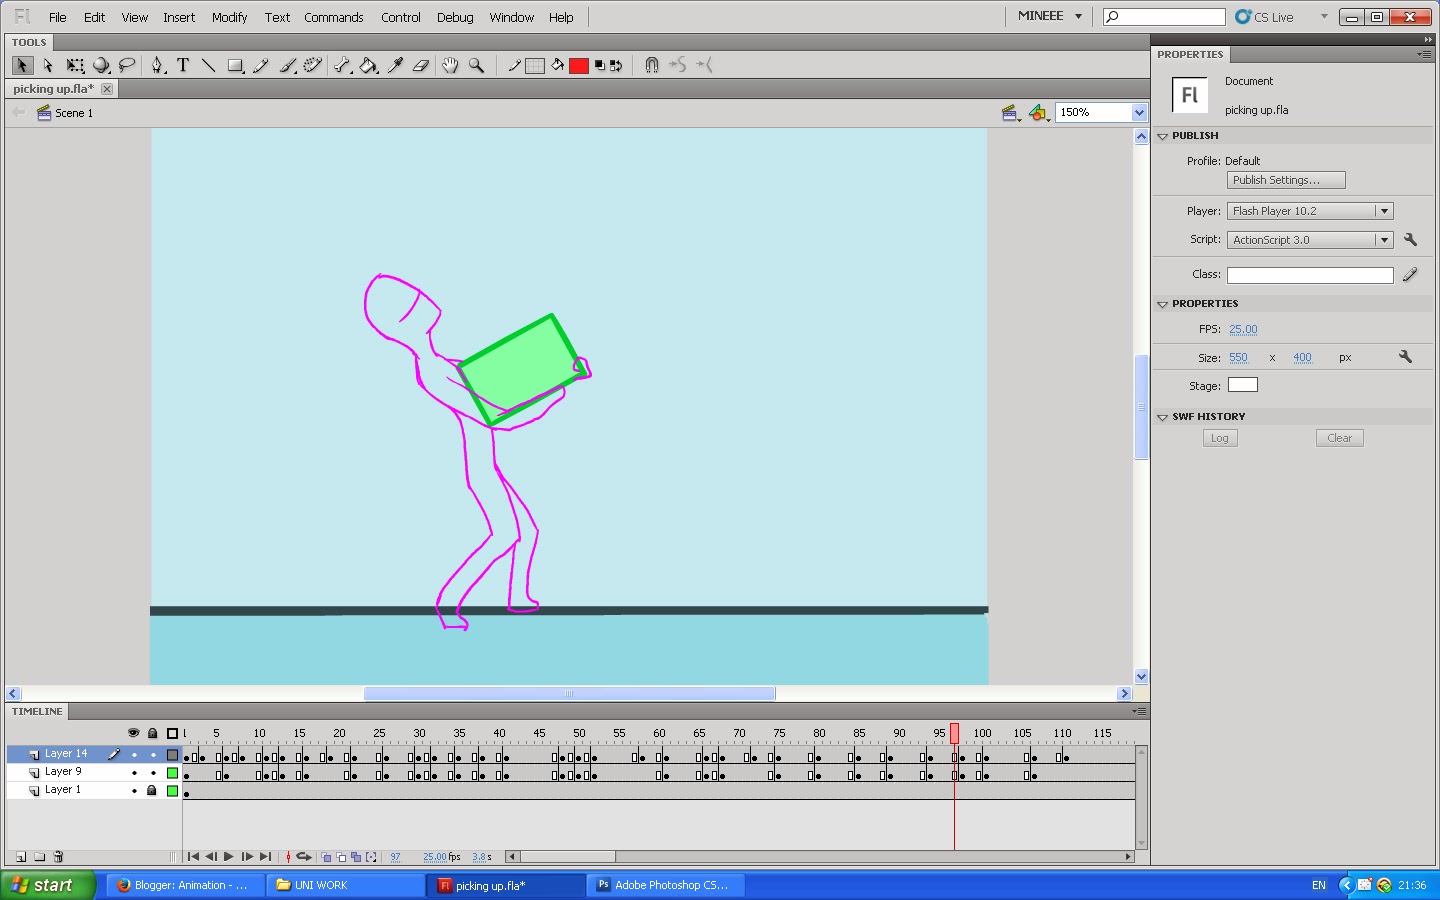Screen dimensions: 1440x900
Task: Toggle Snap to Objects magnet
Action: [x=652, y=66]
